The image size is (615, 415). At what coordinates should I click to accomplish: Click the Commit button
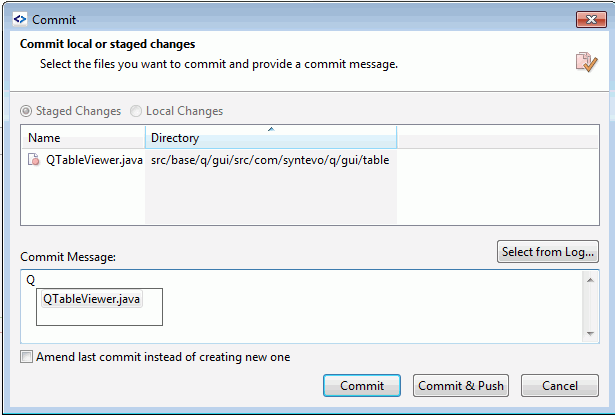pyautogui.click(x=362, y=386)
